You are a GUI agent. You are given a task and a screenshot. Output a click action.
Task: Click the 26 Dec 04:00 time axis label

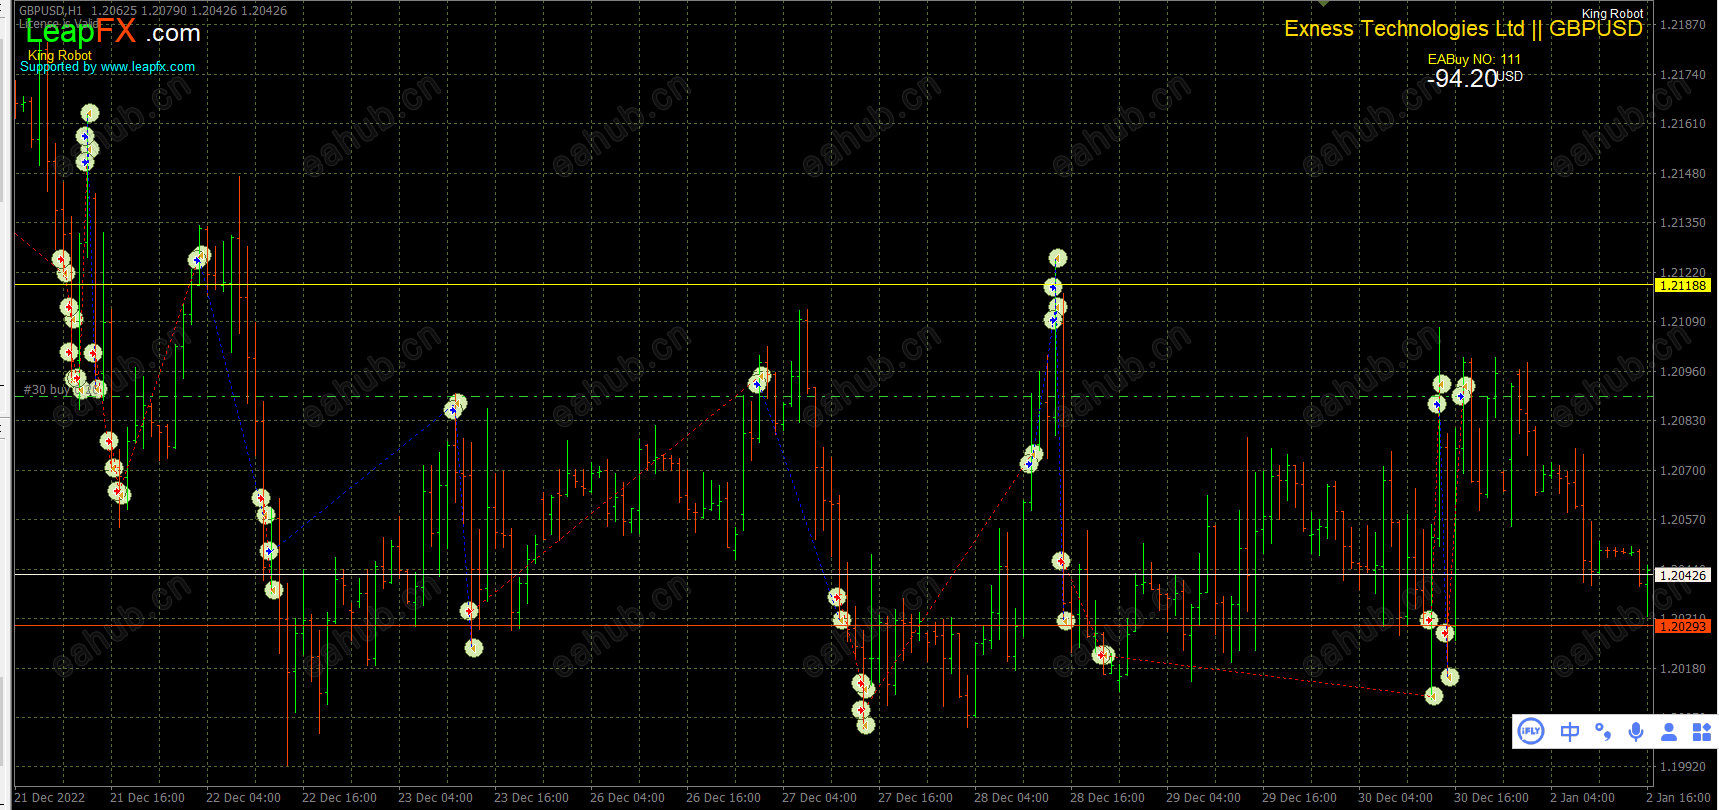[628, 798]
